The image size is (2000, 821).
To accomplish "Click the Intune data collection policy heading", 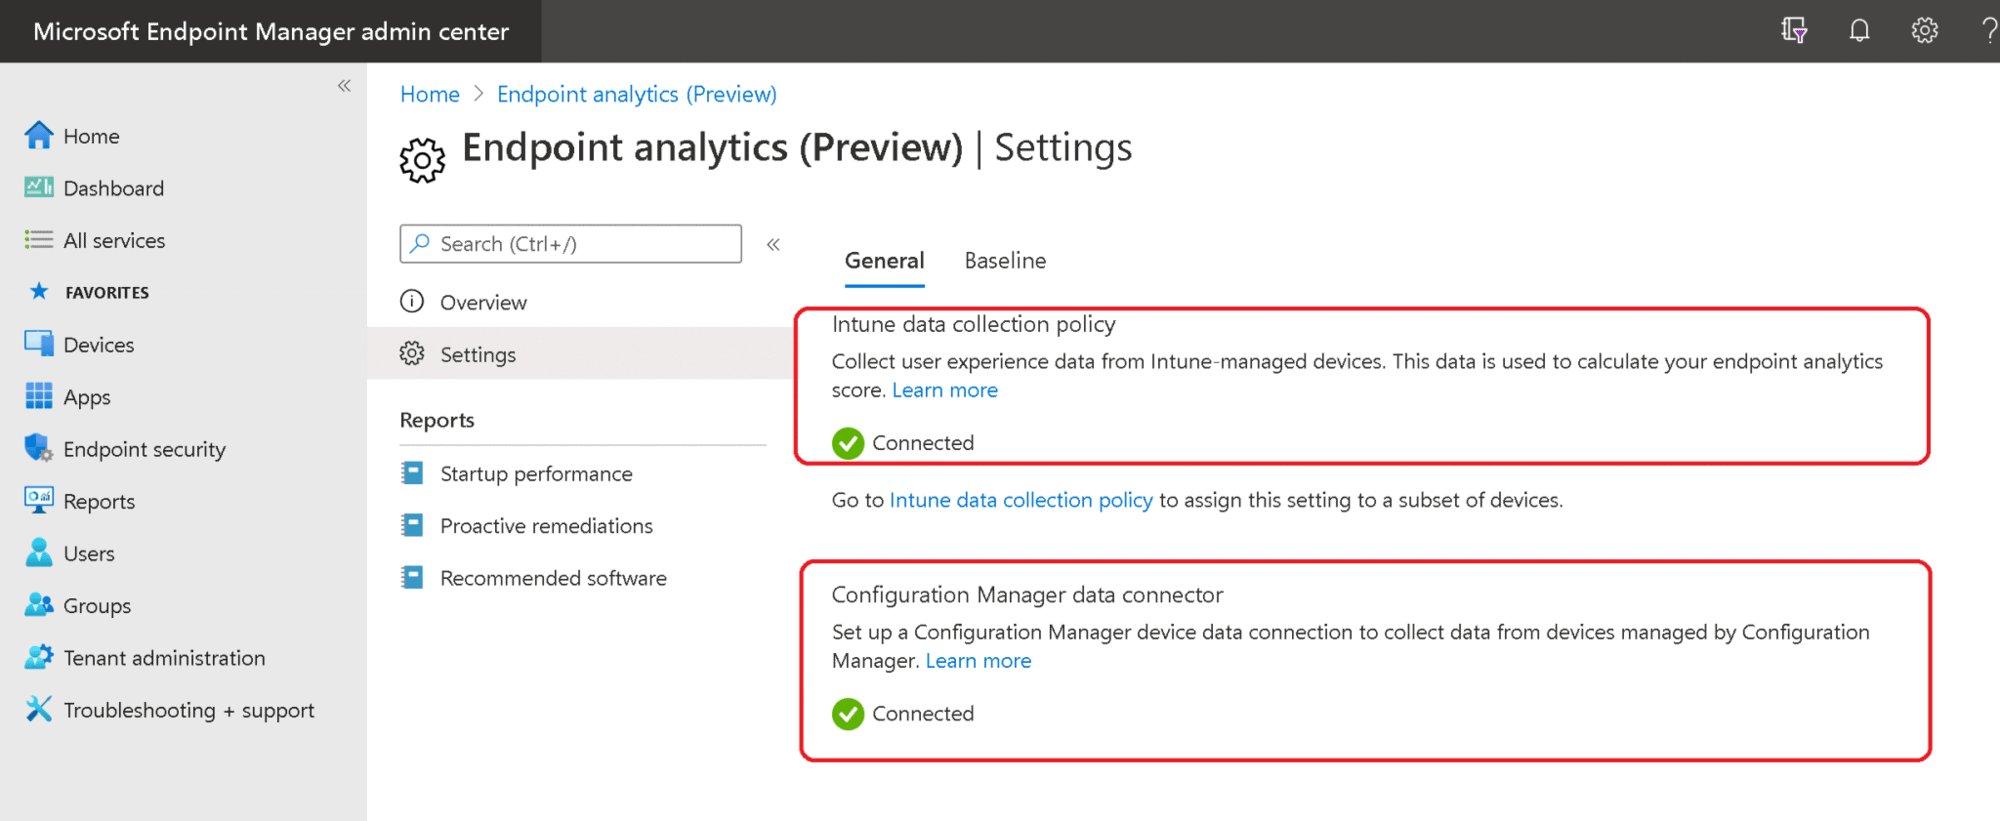I will tap(973, 324).
